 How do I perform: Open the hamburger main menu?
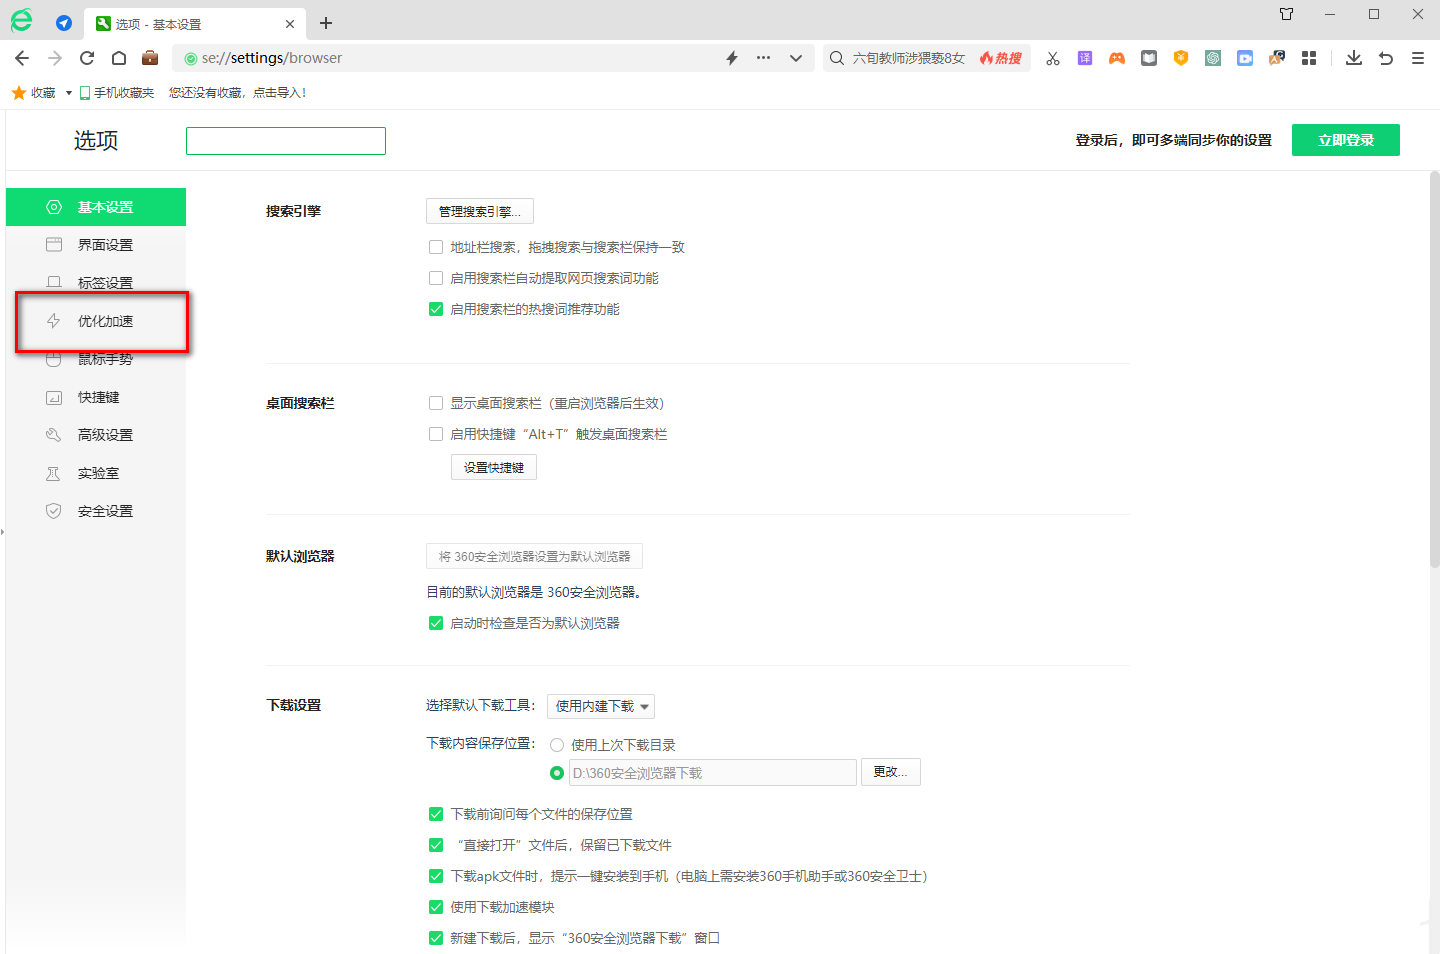tap(1418, 58)
